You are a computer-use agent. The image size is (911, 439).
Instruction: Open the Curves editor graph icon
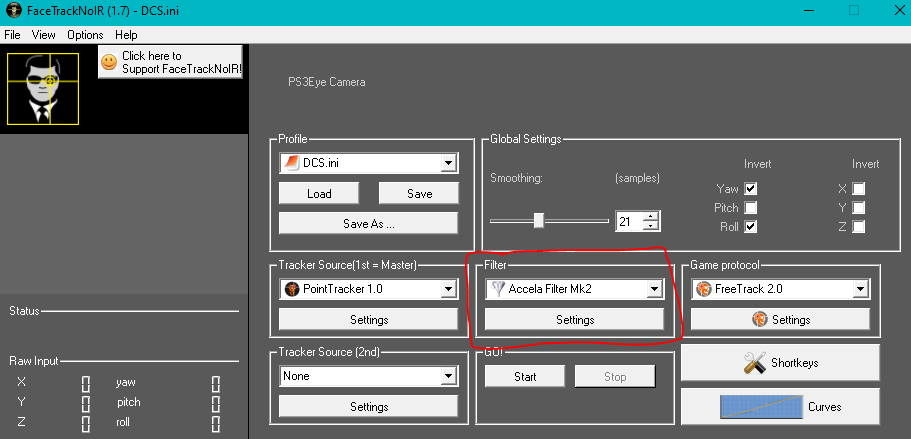[x=762, y=407]
